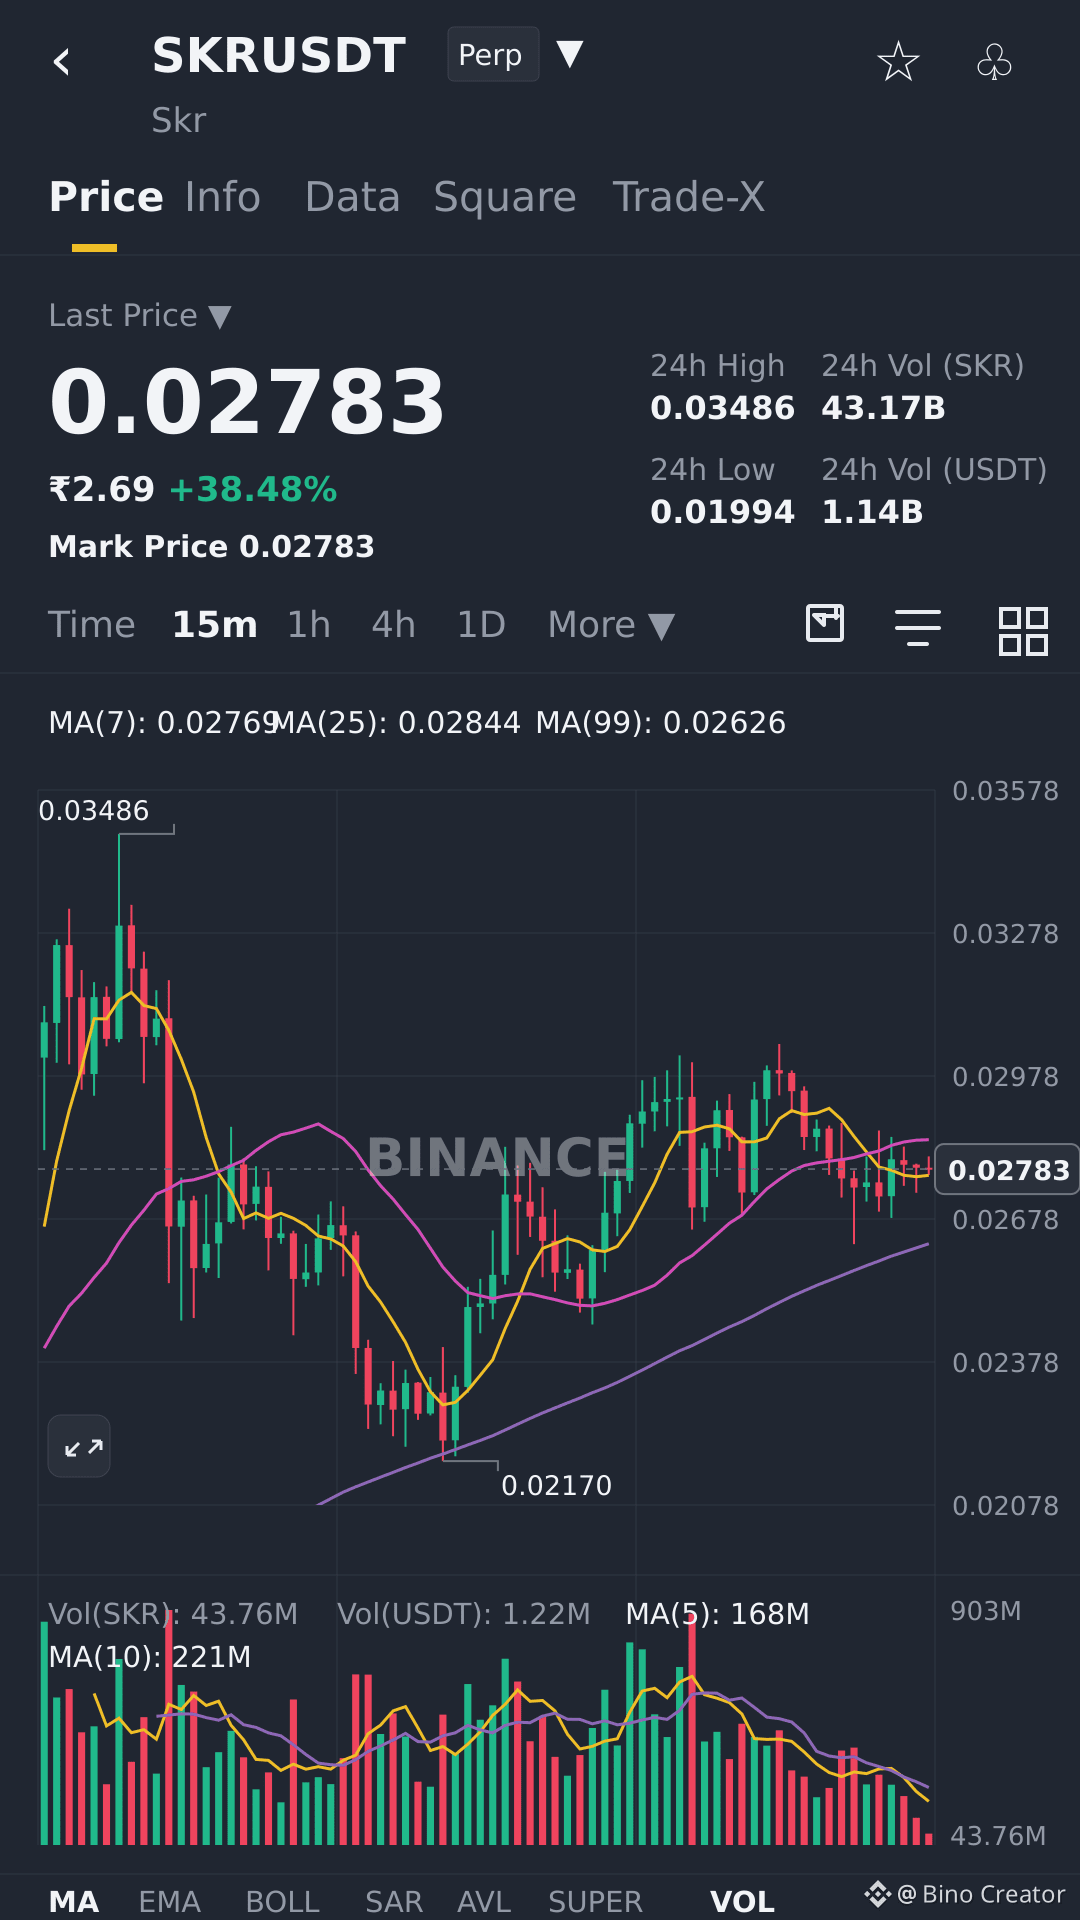Image resolution: width=1080 pixels, height=1920 pixels.
Task: Tap the 0.03486 high price marker
Action: 94,811
